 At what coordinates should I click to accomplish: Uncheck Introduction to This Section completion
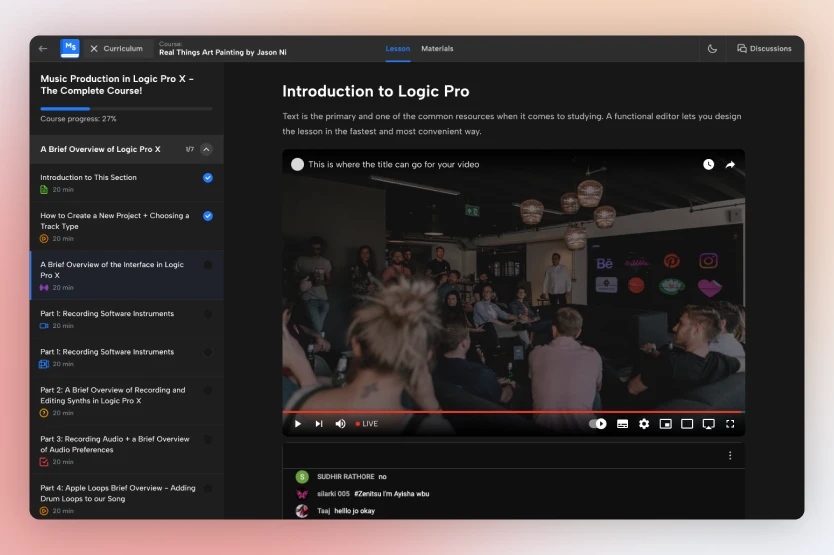[208, 178]
